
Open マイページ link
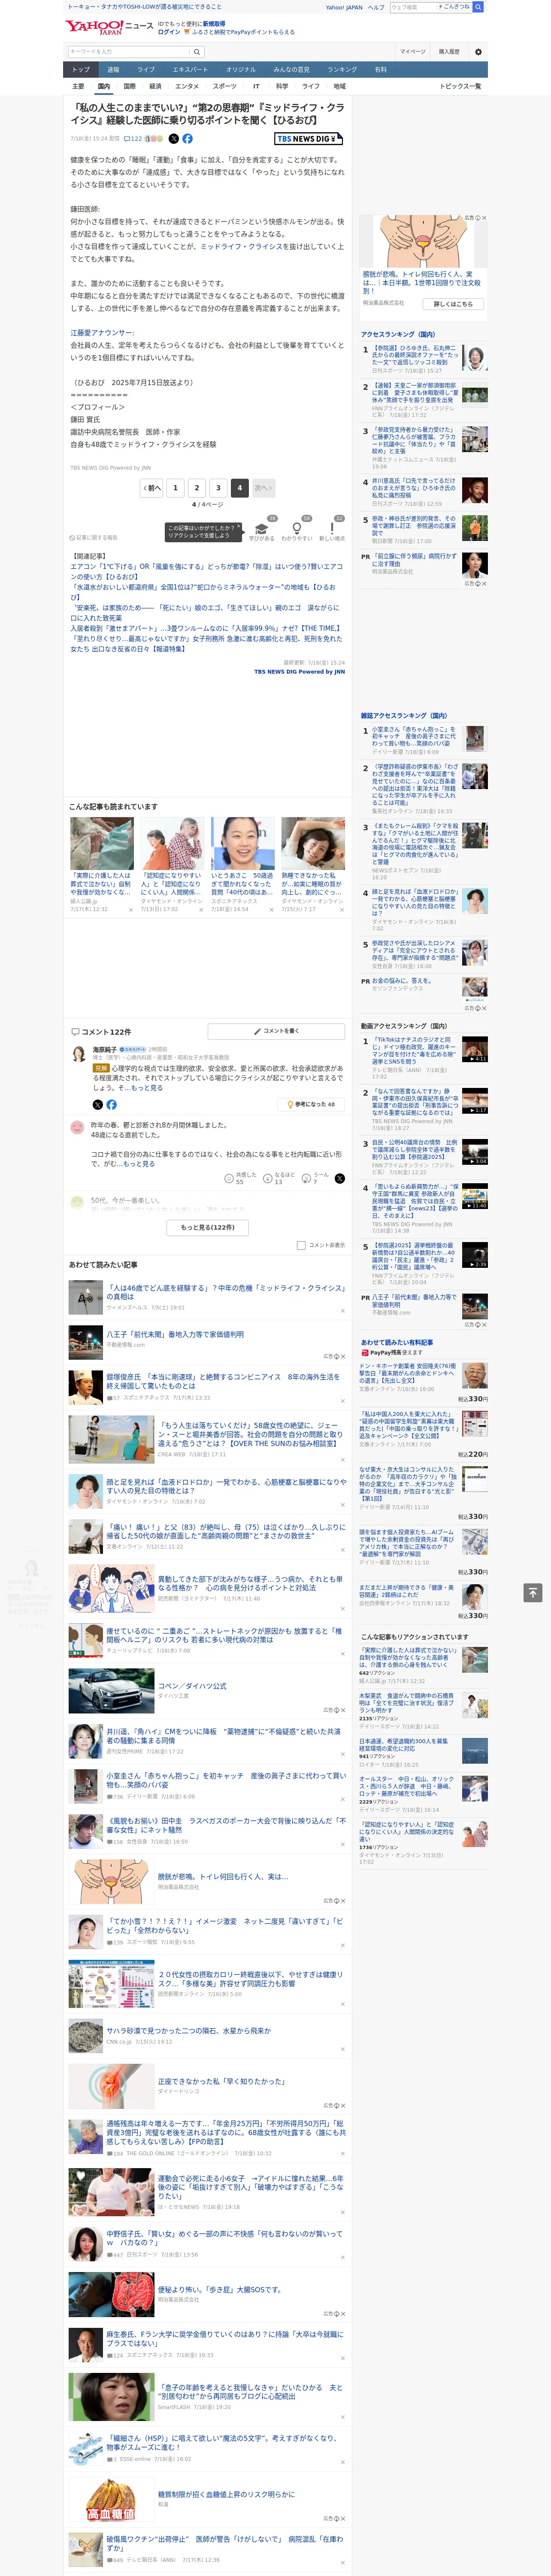click(412, 52)
